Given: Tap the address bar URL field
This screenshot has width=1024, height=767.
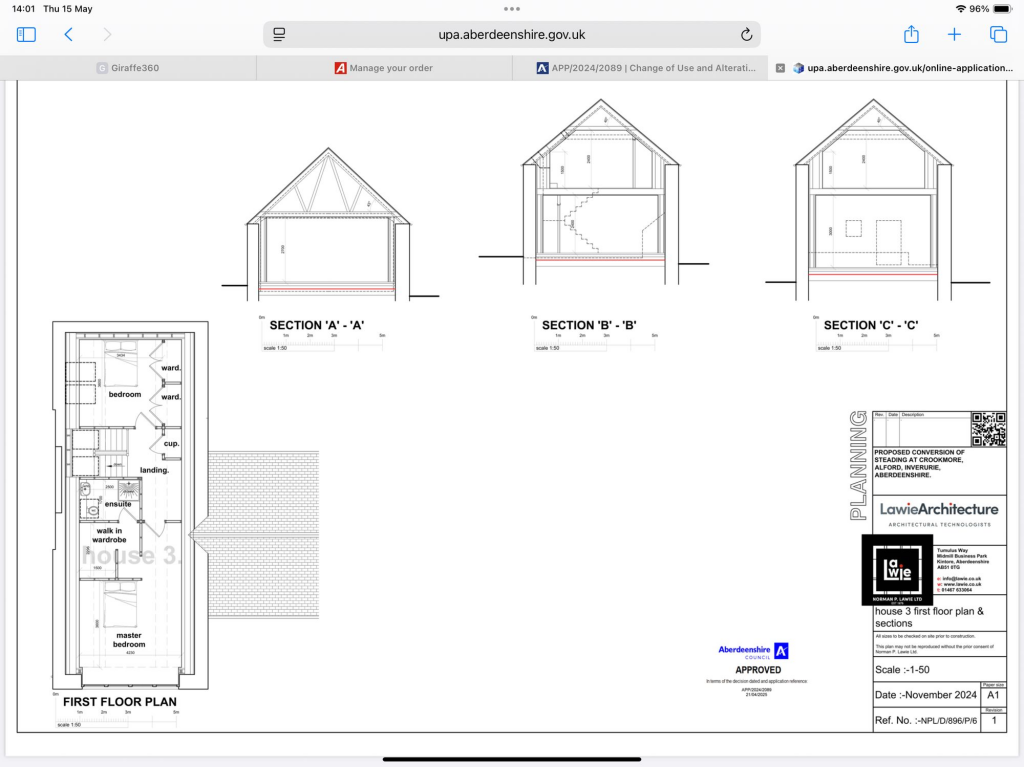Looking at the screenshot, I should click(x=512, y=35).
